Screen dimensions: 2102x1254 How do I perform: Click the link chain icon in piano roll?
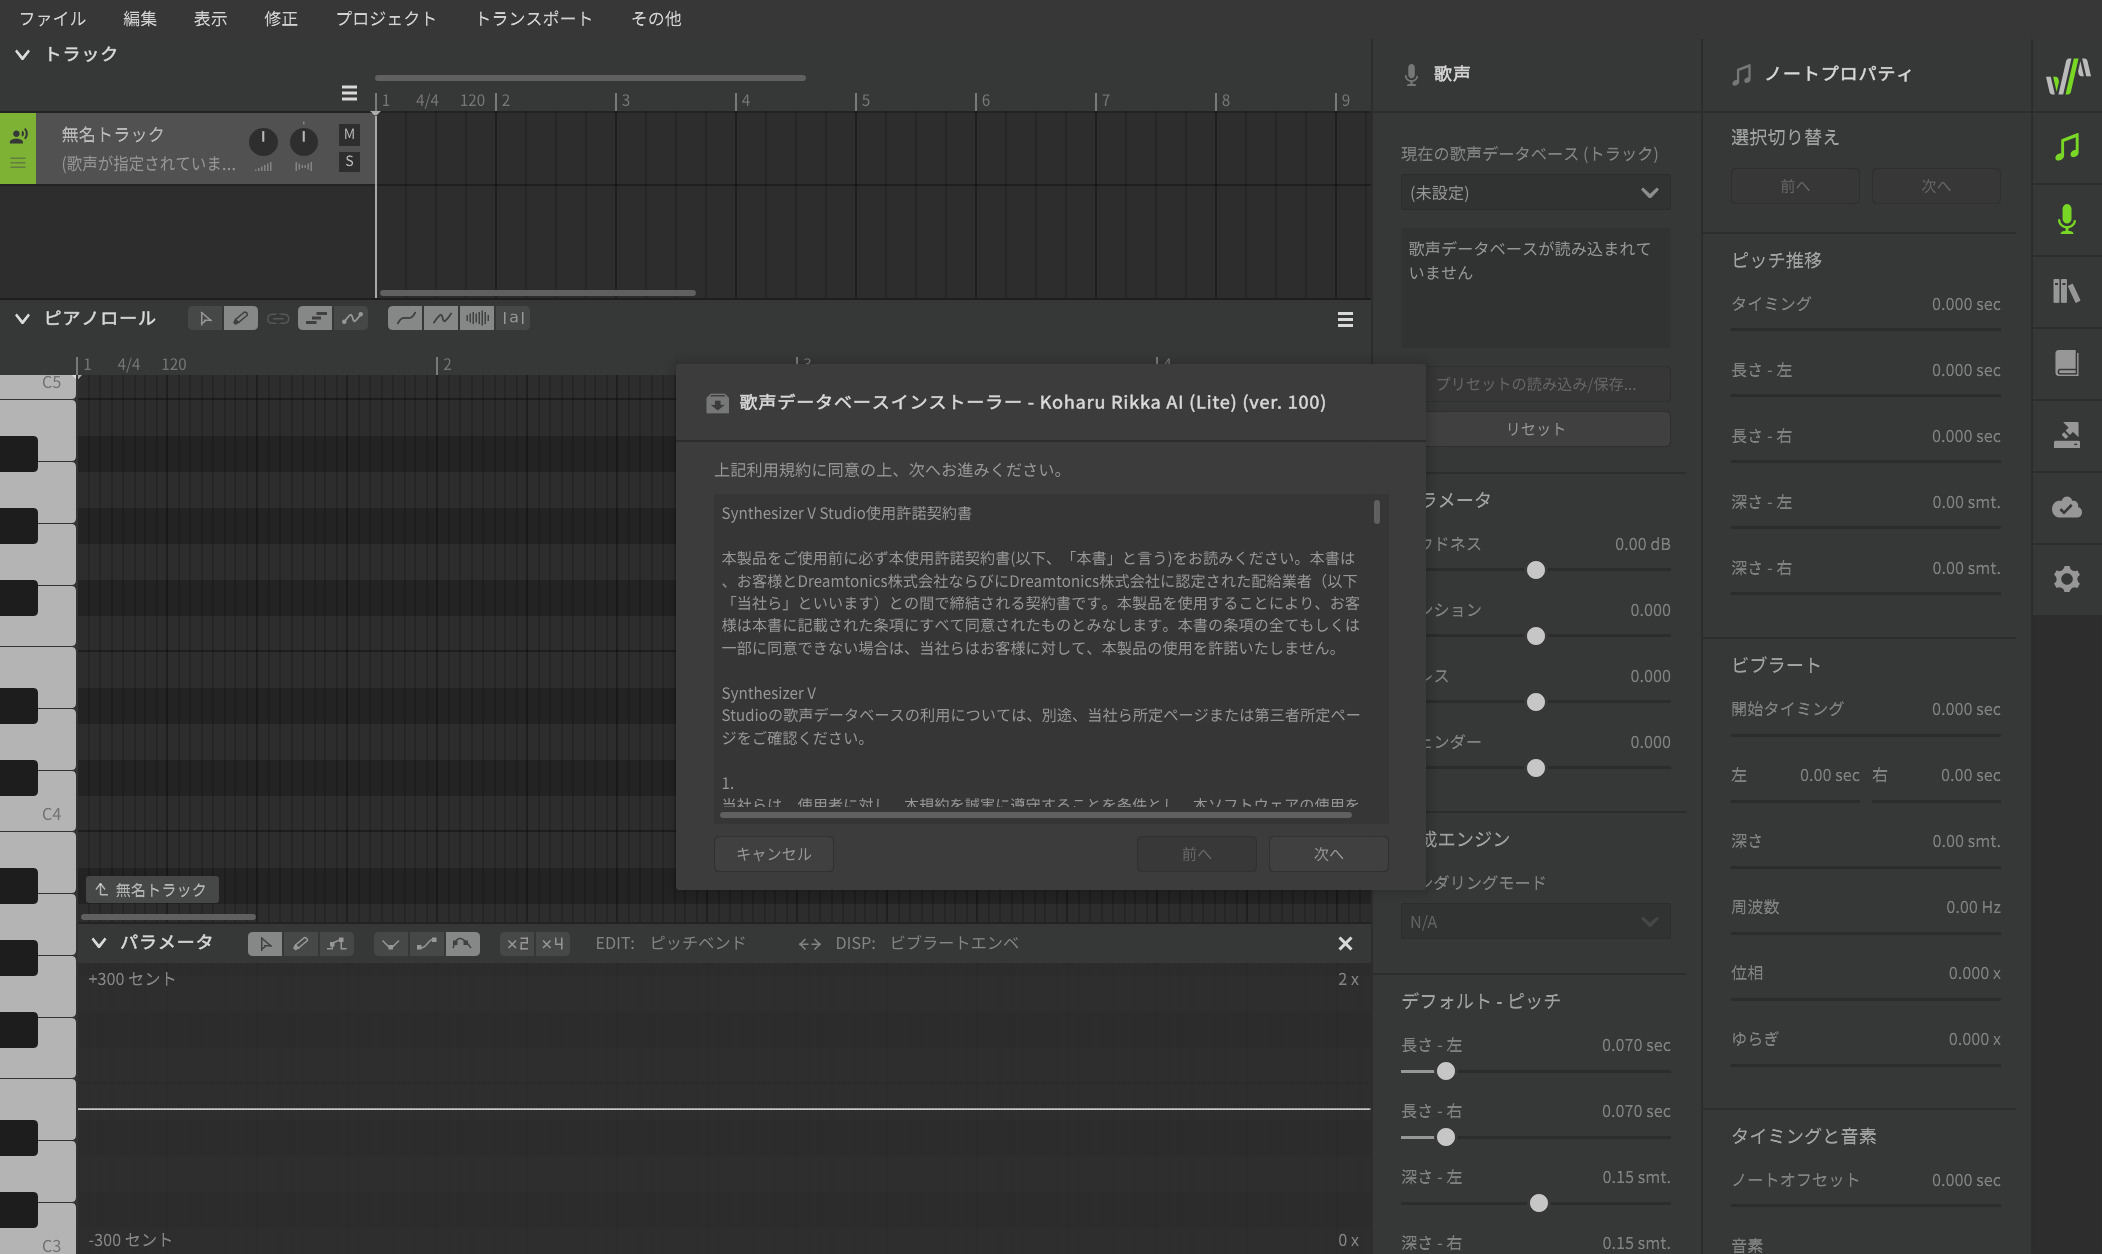[x=278, y=318]
